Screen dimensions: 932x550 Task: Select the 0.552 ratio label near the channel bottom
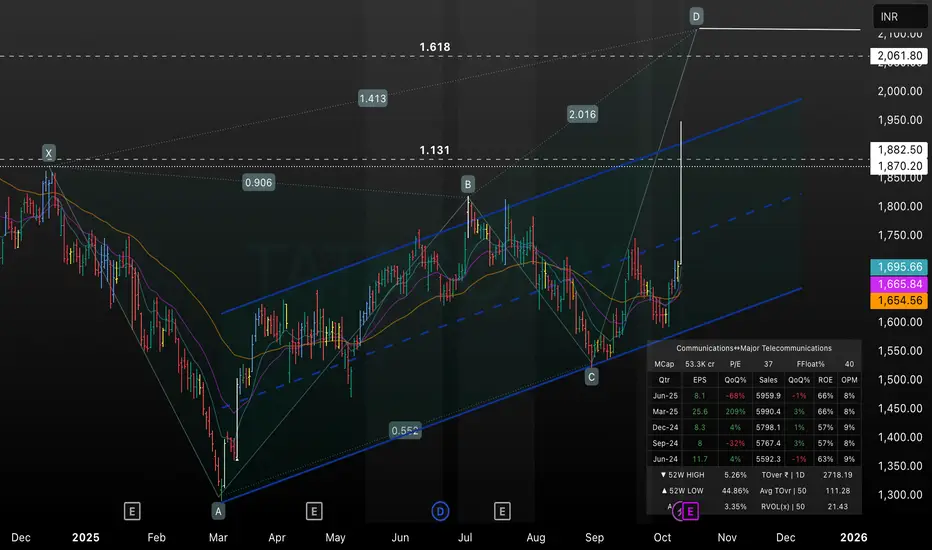point(405,430)
